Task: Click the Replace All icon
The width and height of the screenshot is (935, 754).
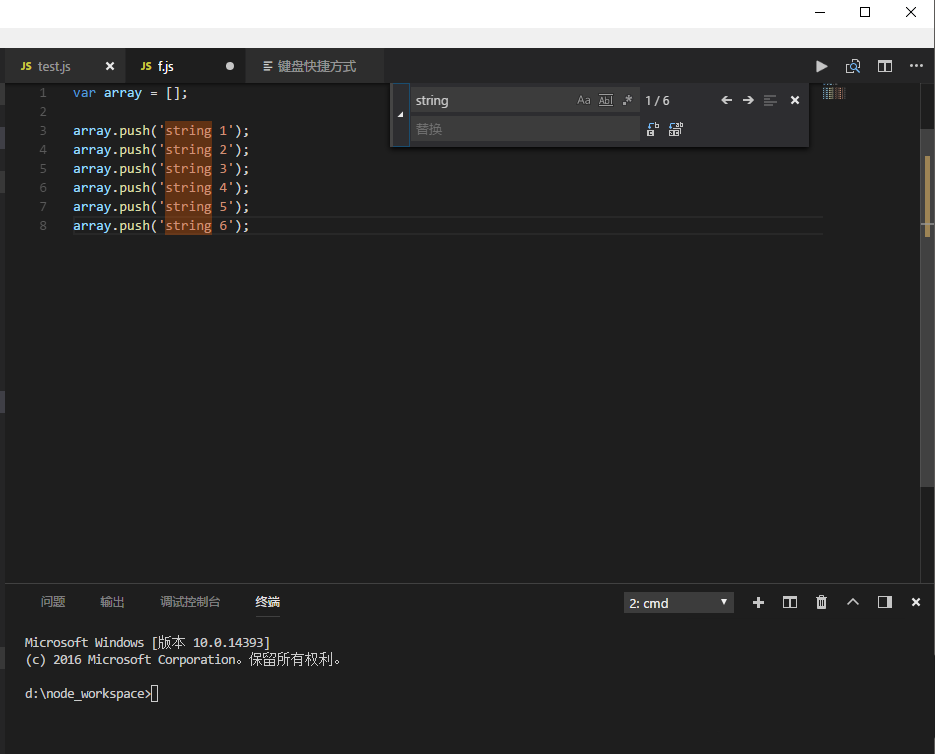Action: (x=676, y=129)
